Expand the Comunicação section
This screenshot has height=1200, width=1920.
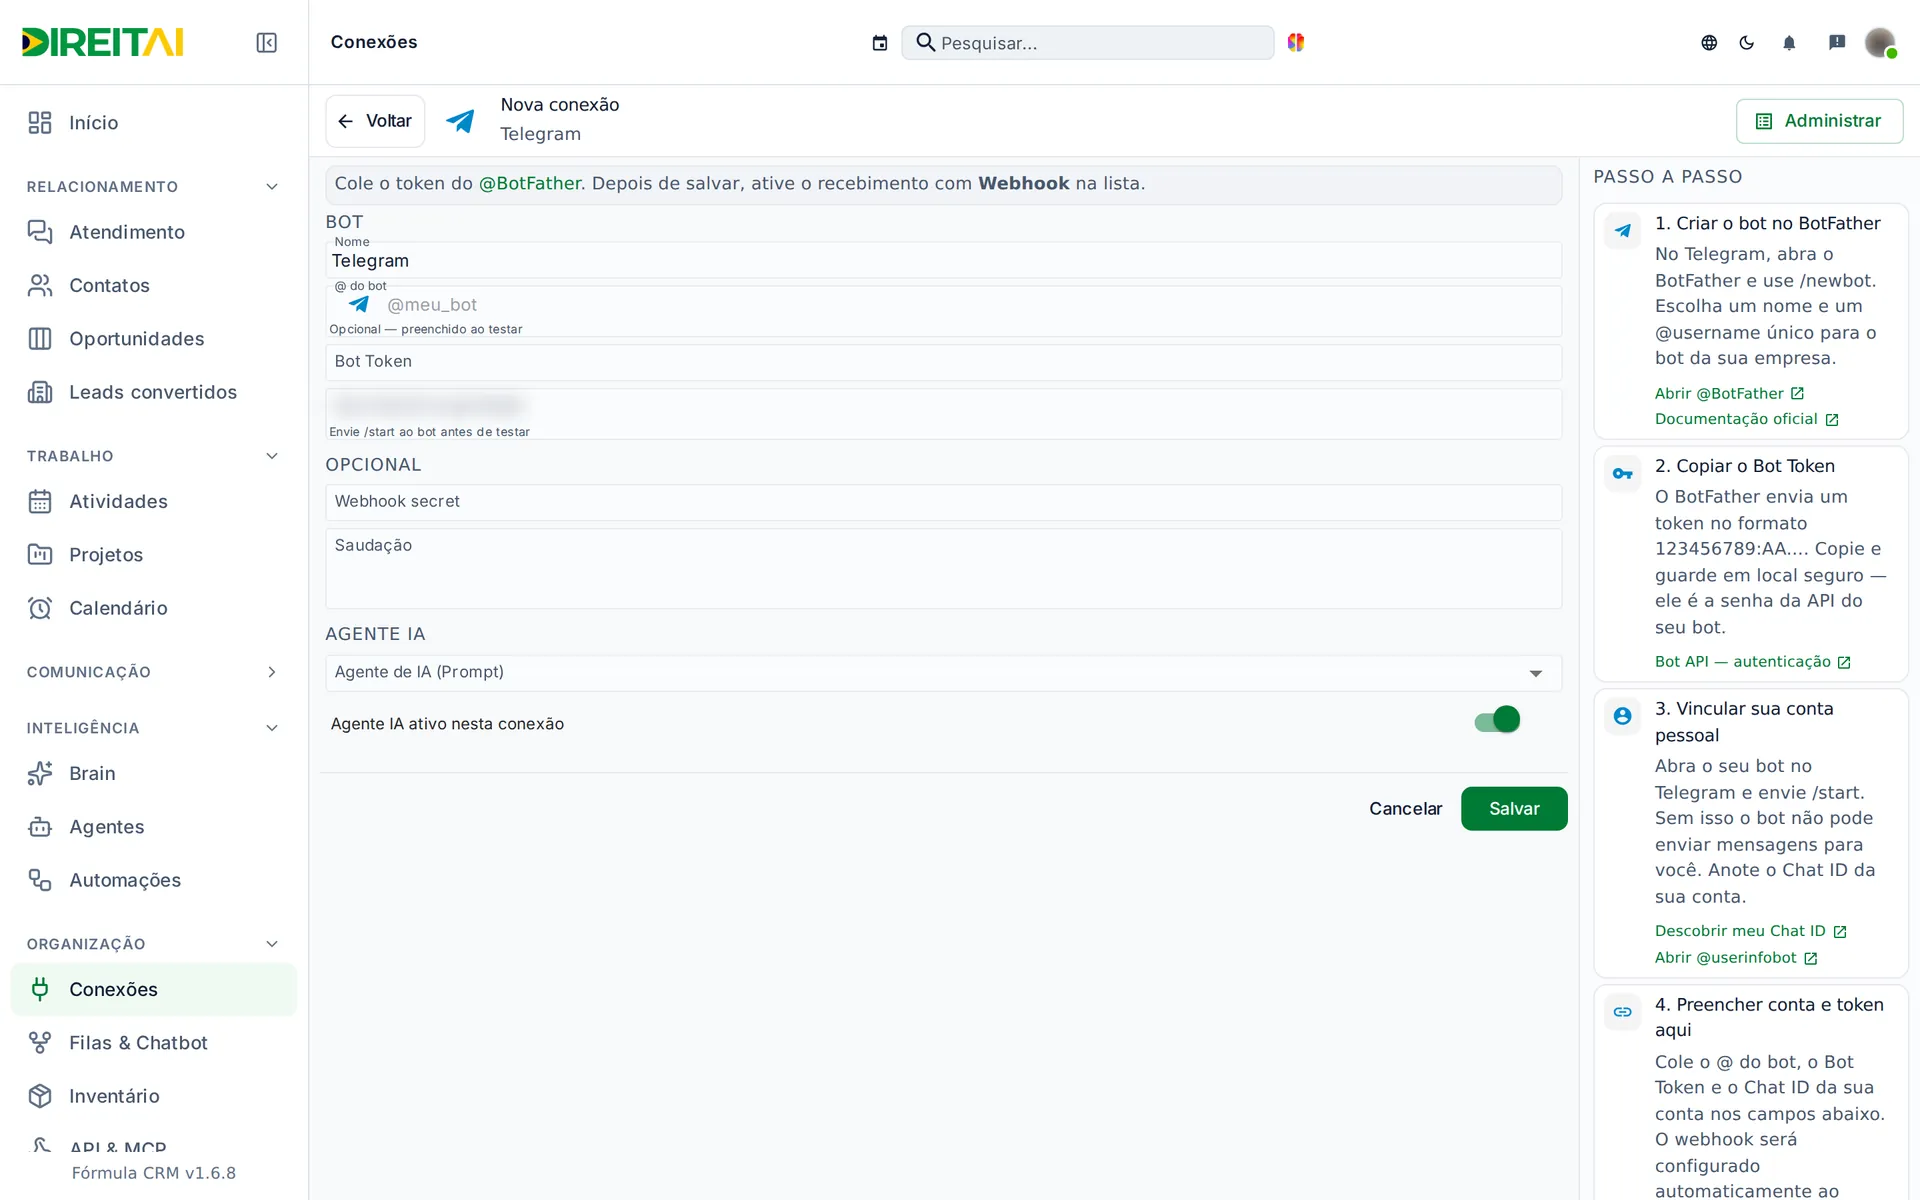coord(272,672)
